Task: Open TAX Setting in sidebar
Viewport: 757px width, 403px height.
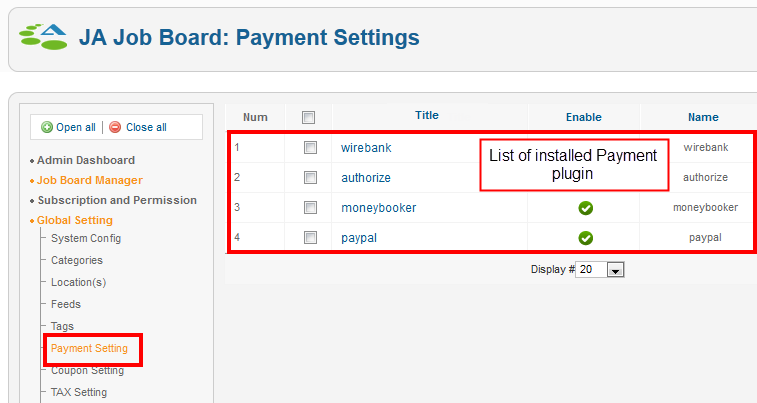Action: coord(79,392)
